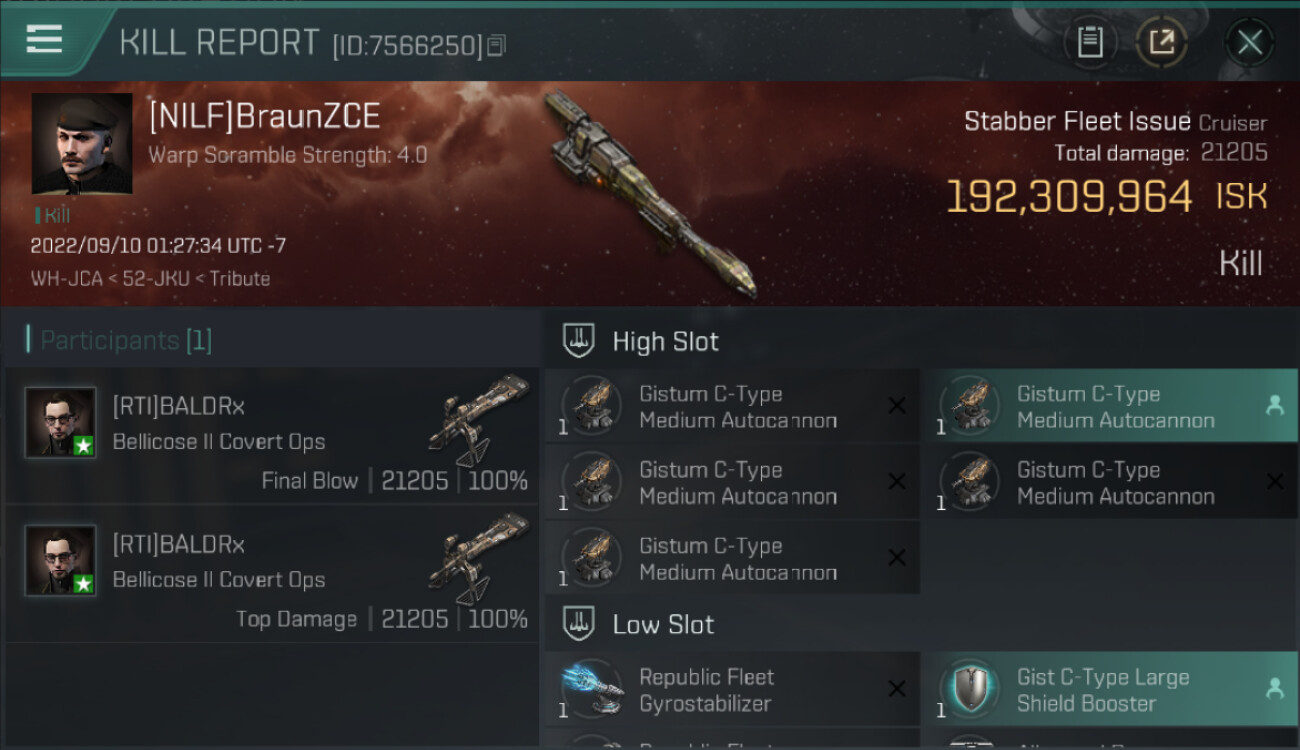Click the Republic Fleet Gyrostabilizer item
This screenshot has height=750, width=1300.
(x=732, y=689)
